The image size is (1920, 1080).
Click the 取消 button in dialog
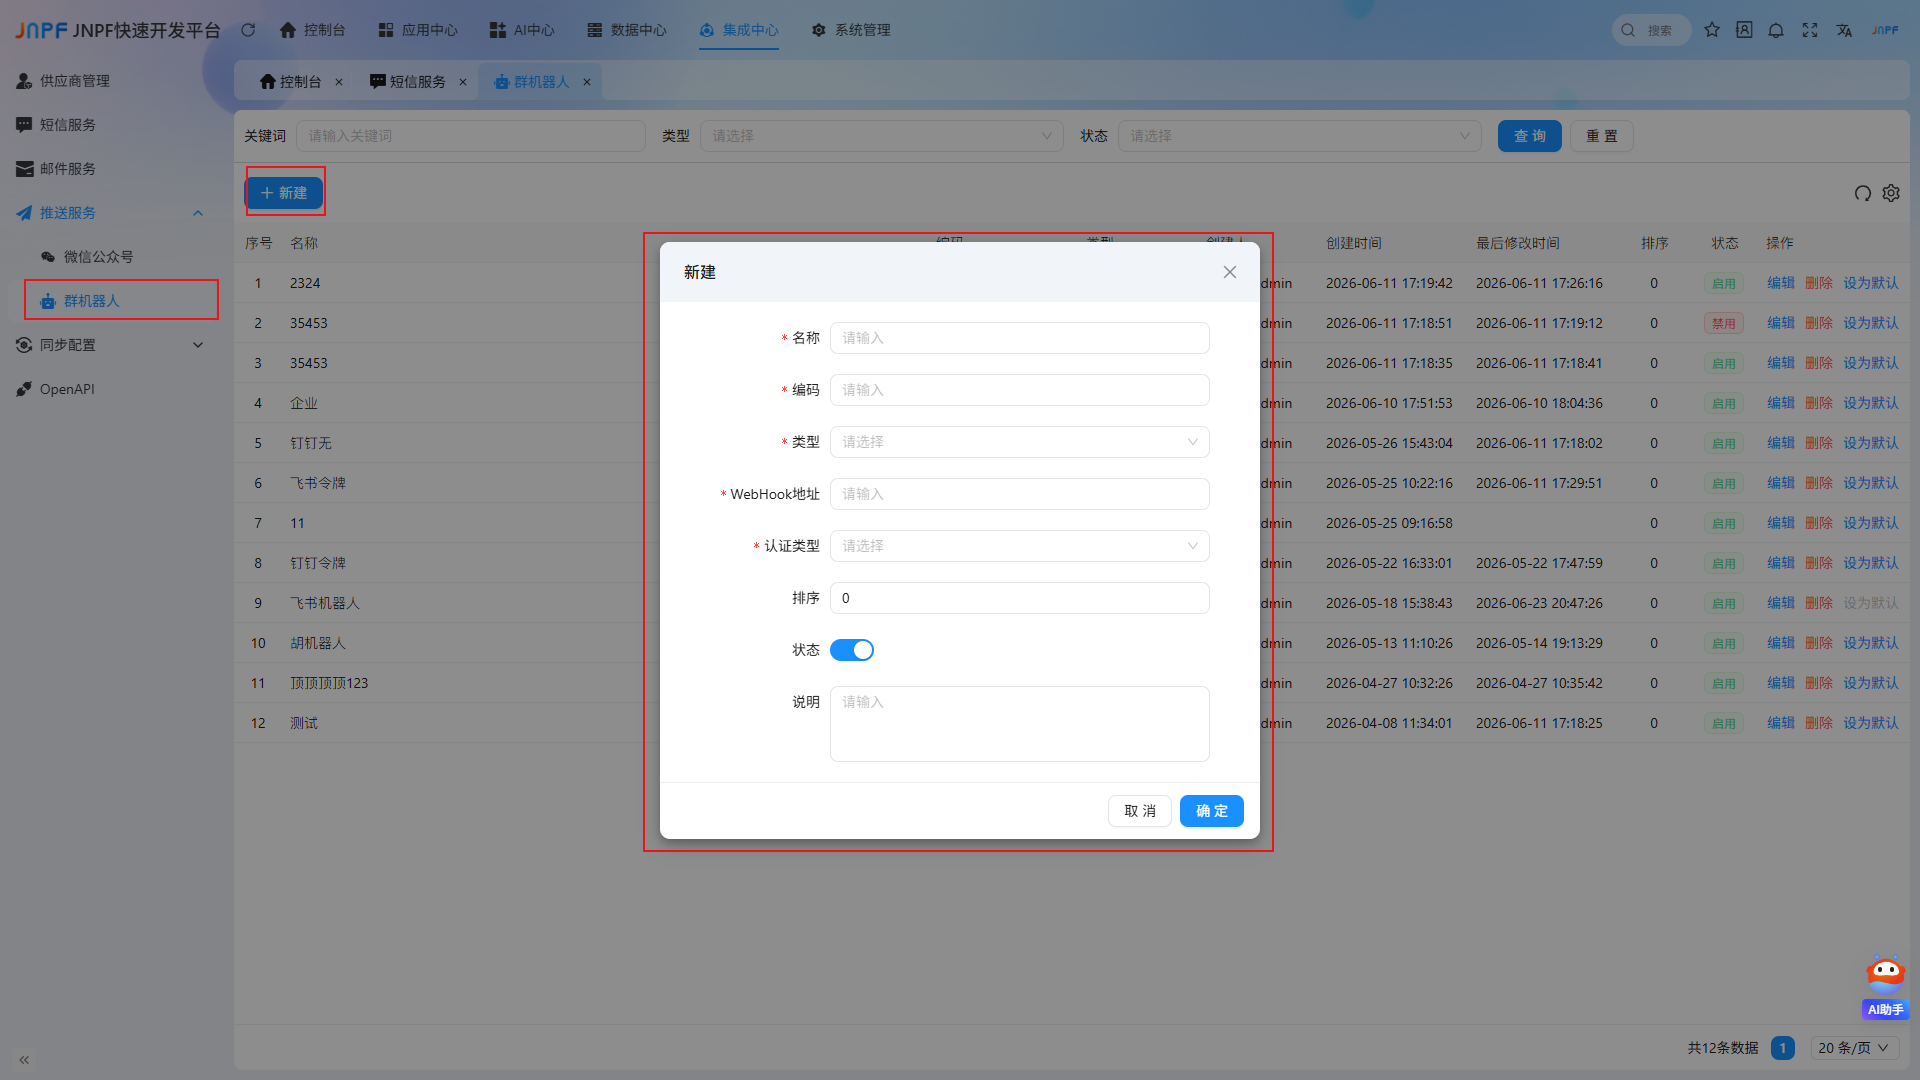[x=1139, y=811]
